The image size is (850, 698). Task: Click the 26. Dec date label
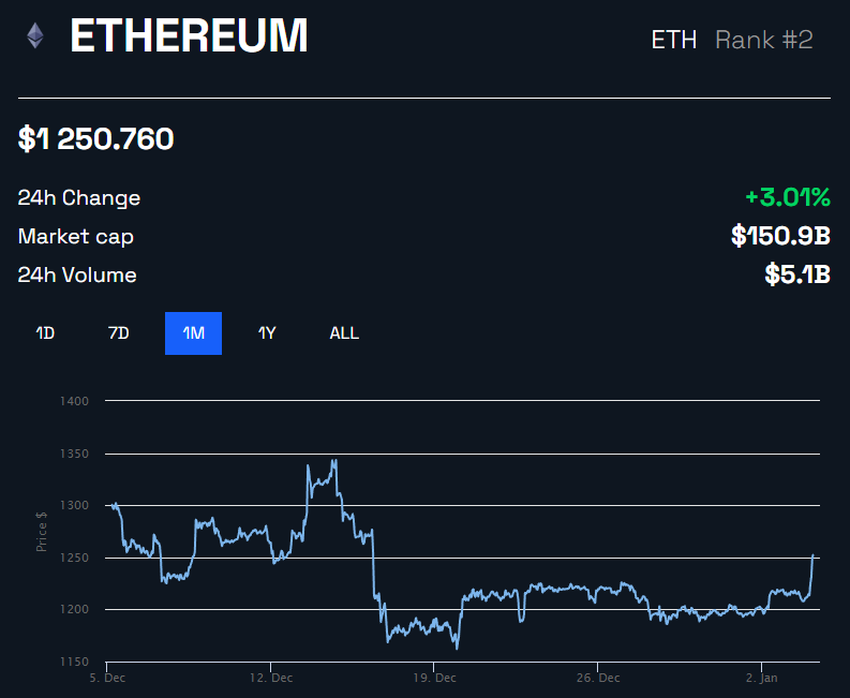[x=598, y=678]
